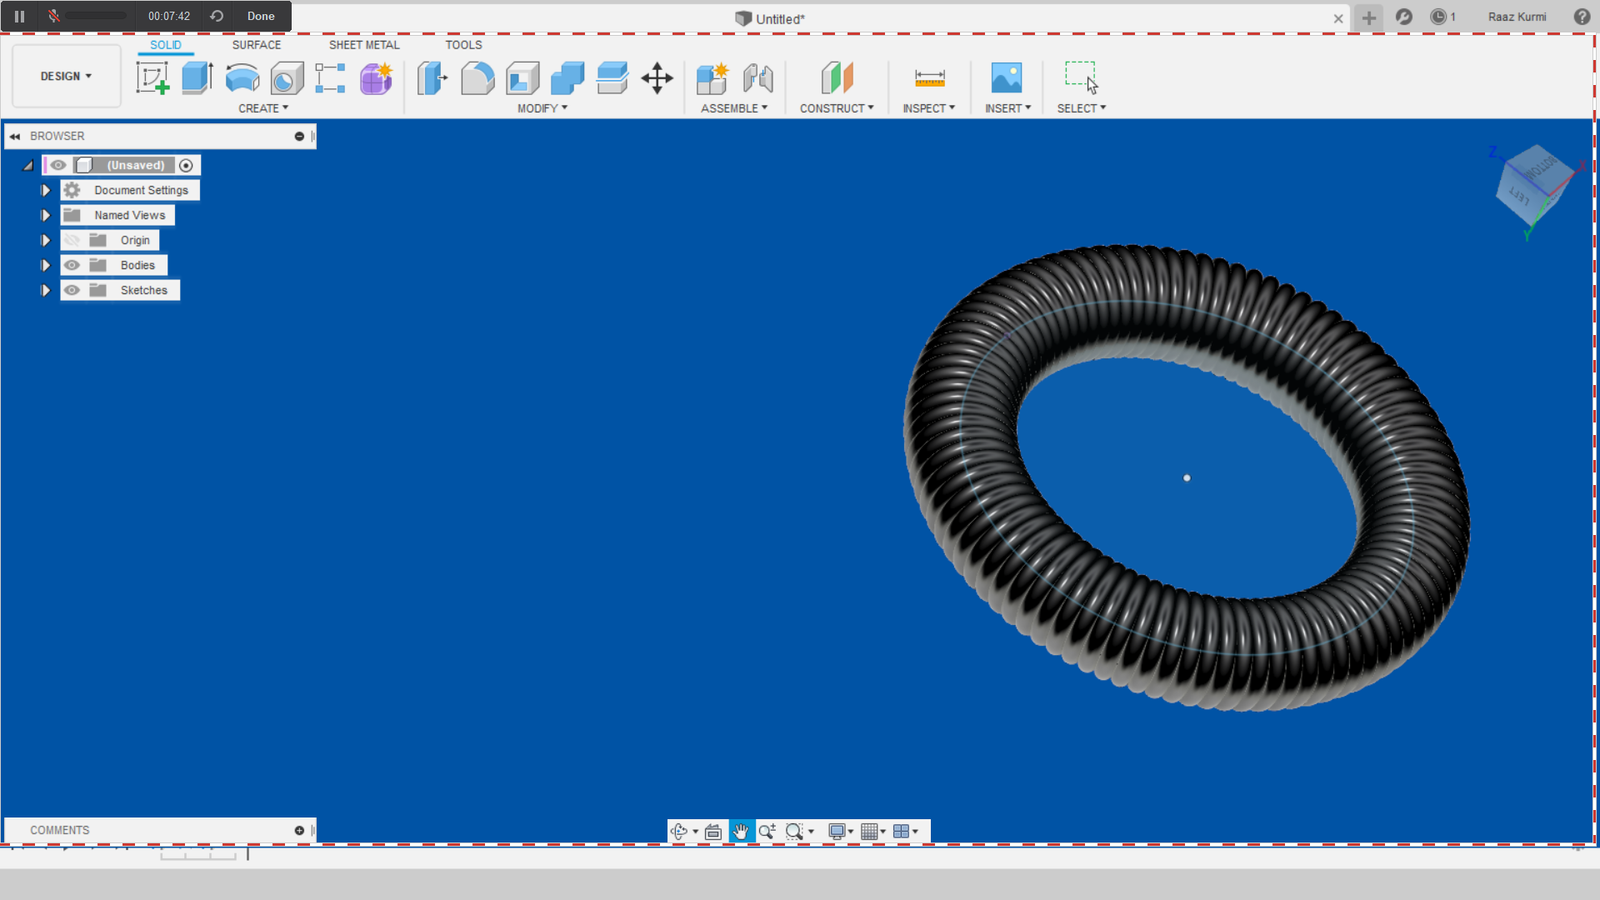Click the Measure ruler icon

point(930,78)
